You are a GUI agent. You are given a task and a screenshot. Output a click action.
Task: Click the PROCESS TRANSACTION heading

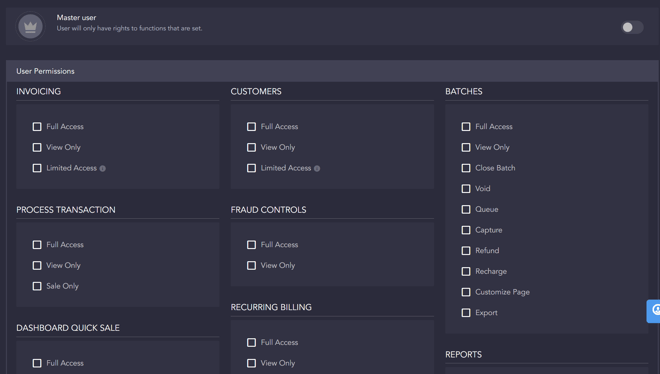pos(66,210)
